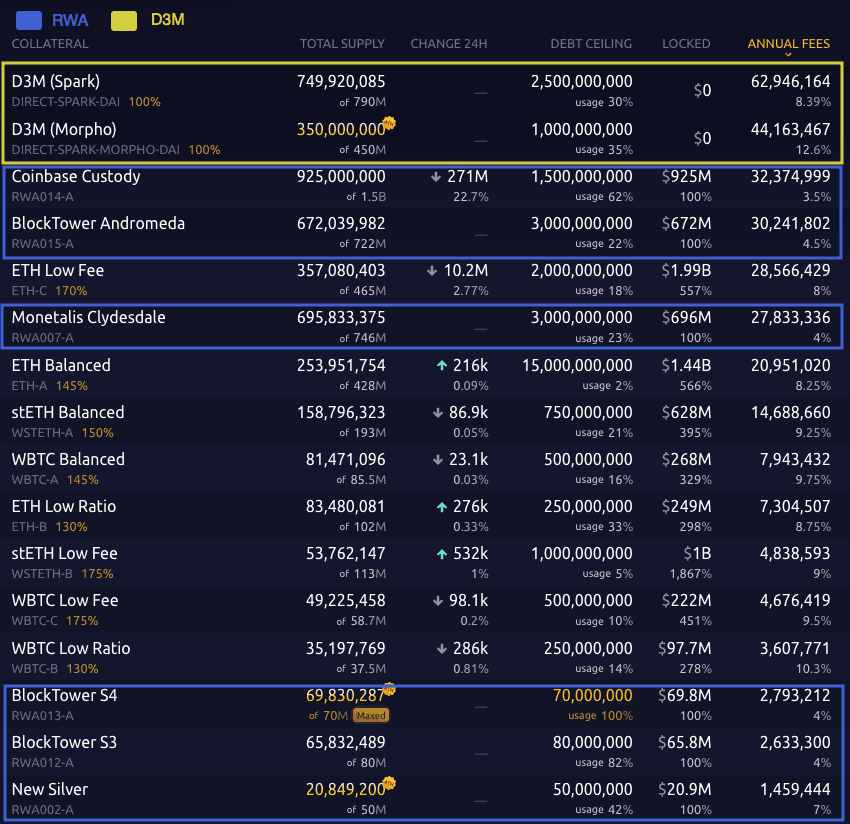
Task: Sort by the Change 24H column header
Action: [x=449, y=44]
